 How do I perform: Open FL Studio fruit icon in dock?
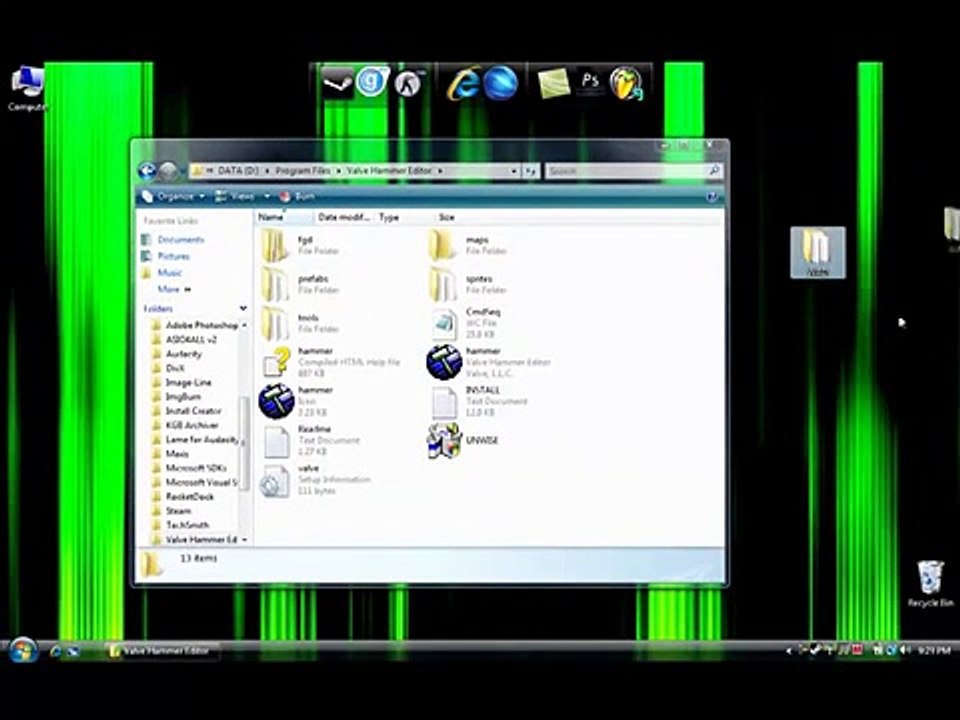(626, 83)
